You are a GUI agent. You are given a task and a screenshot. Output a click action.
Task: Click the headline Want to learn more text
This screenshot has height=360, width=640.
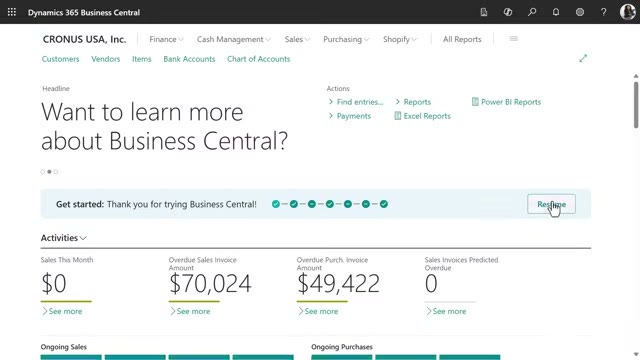pos(164,126)
